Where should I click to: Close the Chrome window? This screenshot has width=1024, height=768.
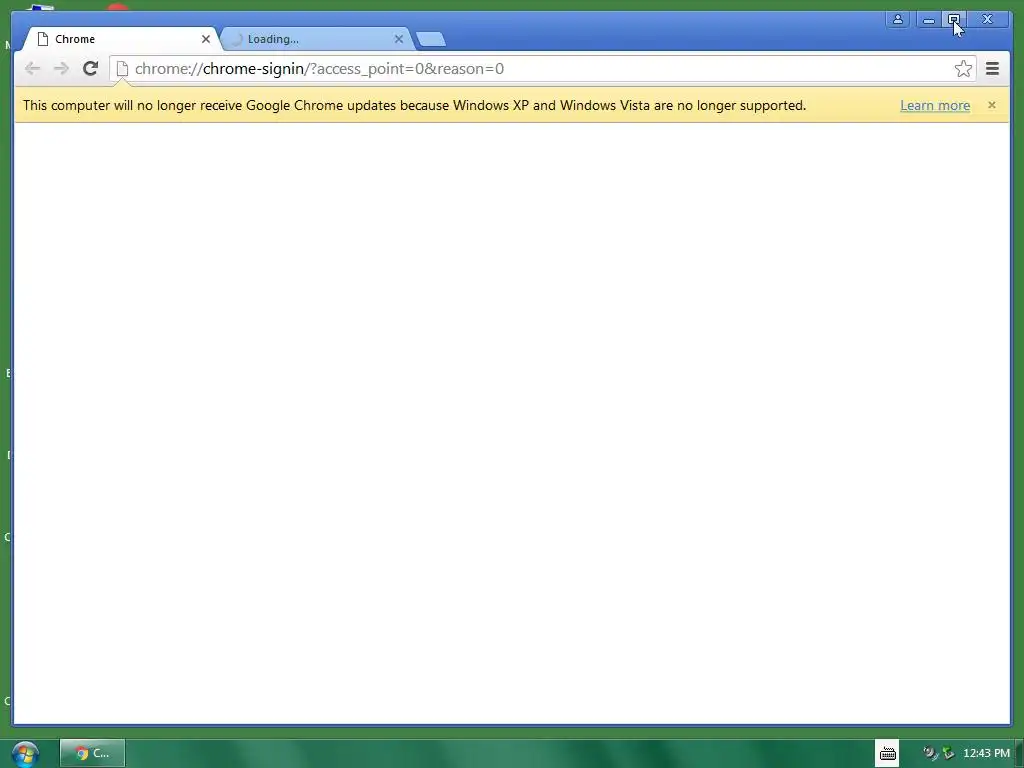click(987, 20)
